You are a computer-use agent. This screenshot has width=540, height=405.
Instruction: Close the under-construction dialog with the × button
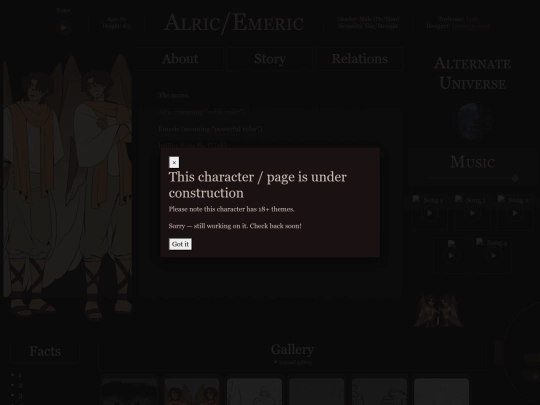[174, 162]
